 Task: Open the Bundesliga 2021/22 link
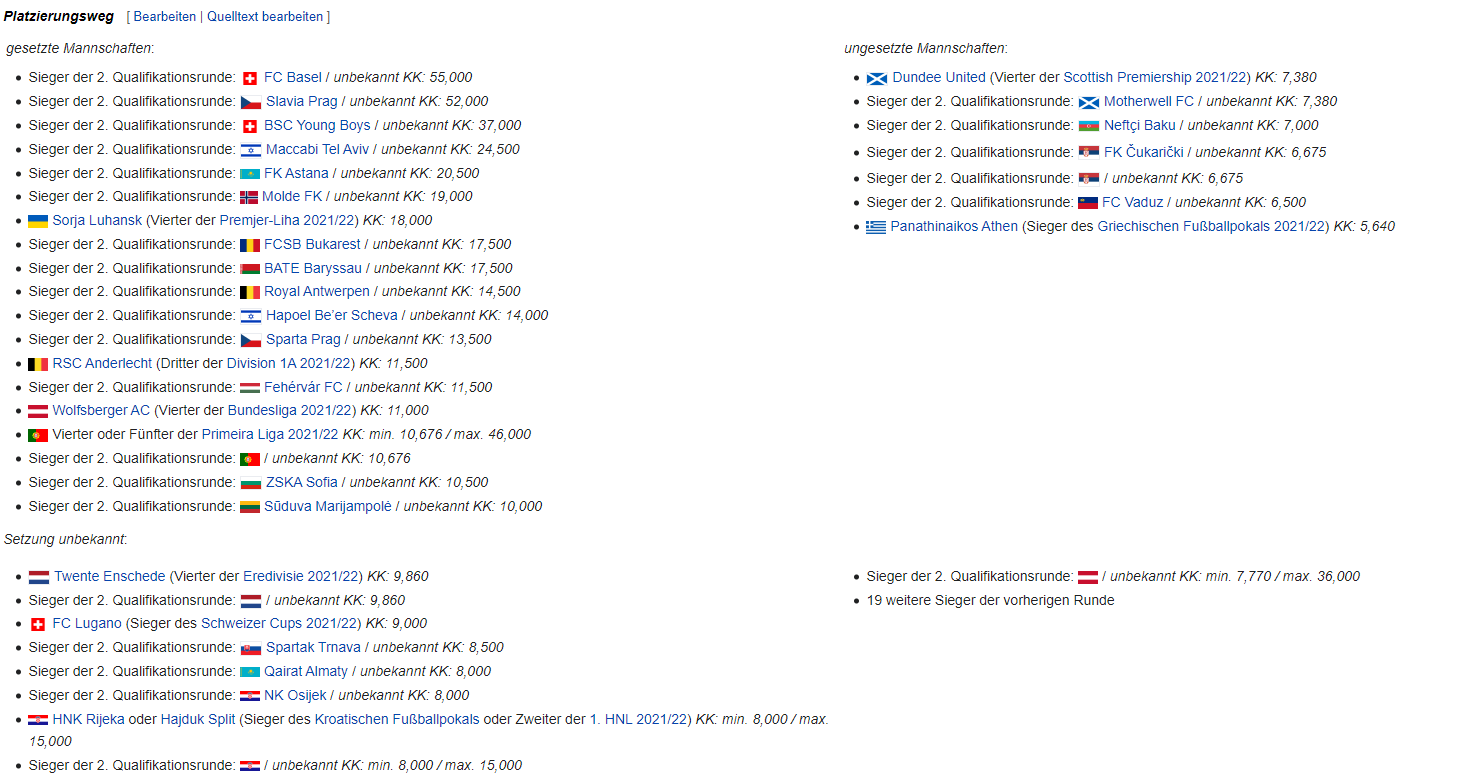point(291,411)
